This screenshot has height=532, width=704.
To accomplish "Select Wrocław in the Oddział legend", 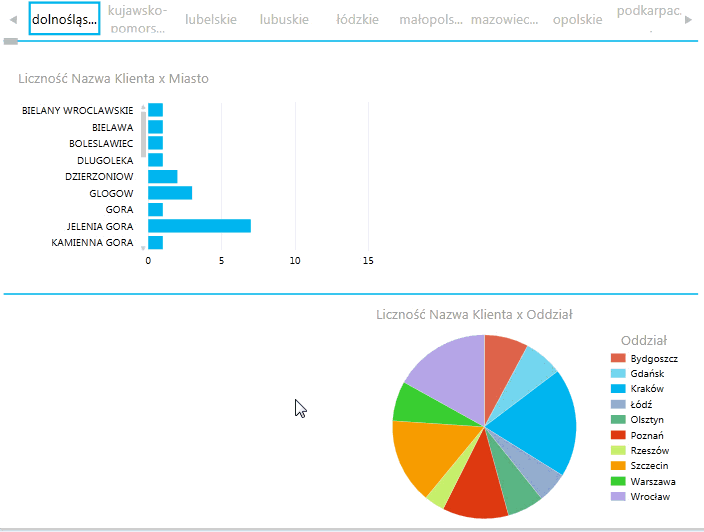I will [x=650, y=497].
